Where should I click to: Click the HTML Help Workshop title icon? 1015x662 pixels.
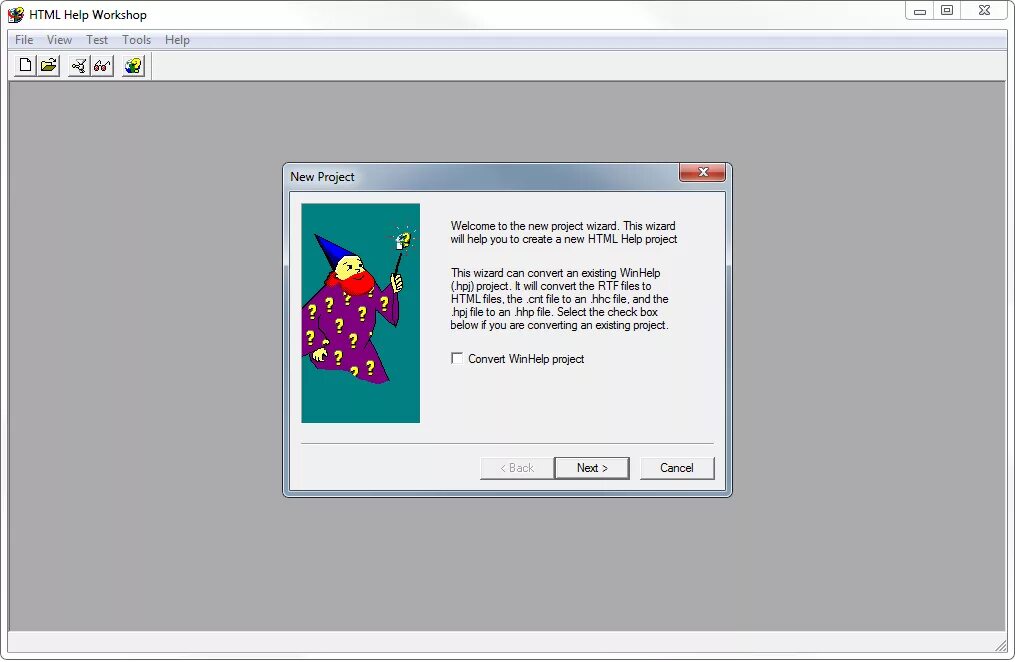16,14
